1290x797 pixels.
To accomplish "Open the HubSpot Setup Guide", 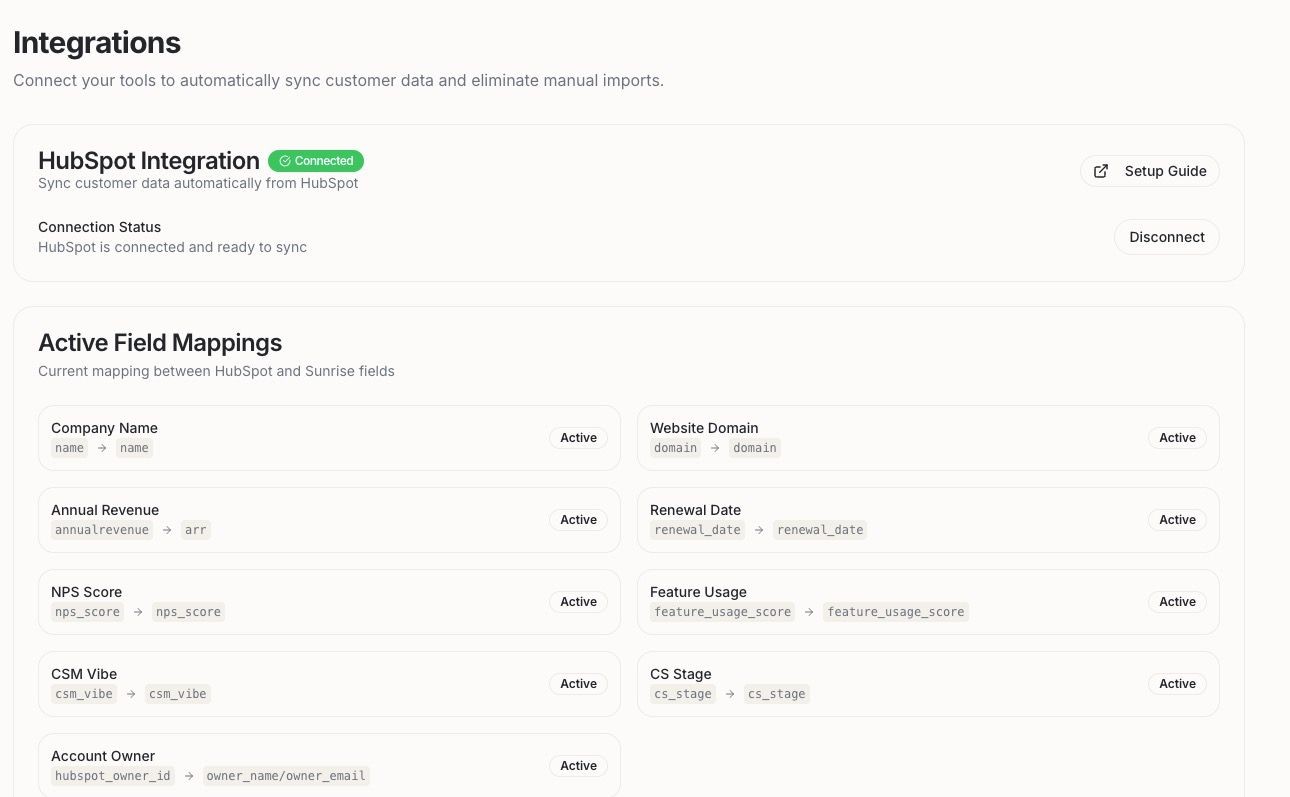I will [1149, 171].
